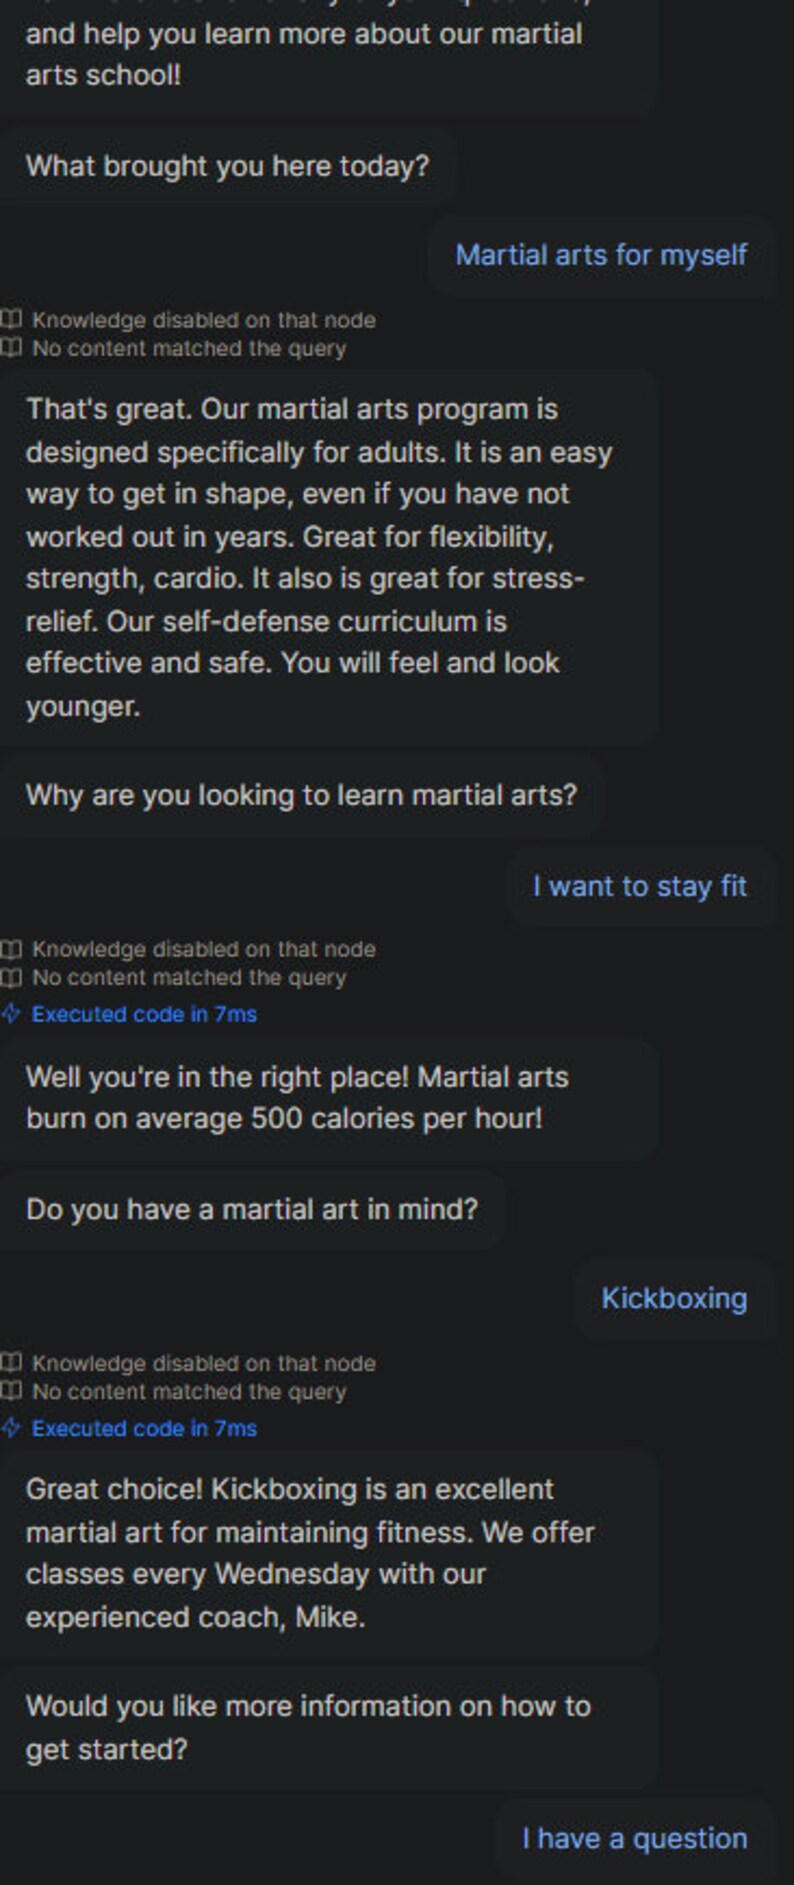This screenshot has height=1885, width=794.
Task: Click the '500 calories per hour' bot message
Action: click(x=328, y=1098)
